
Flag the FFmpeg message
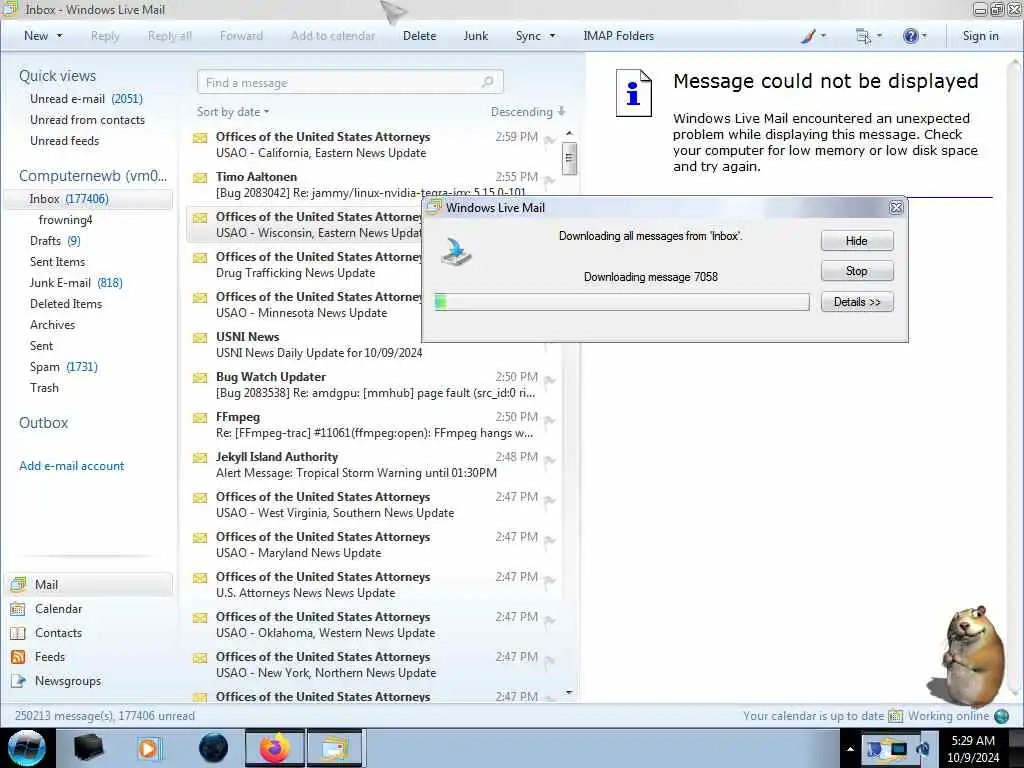[x=550, y=420]
